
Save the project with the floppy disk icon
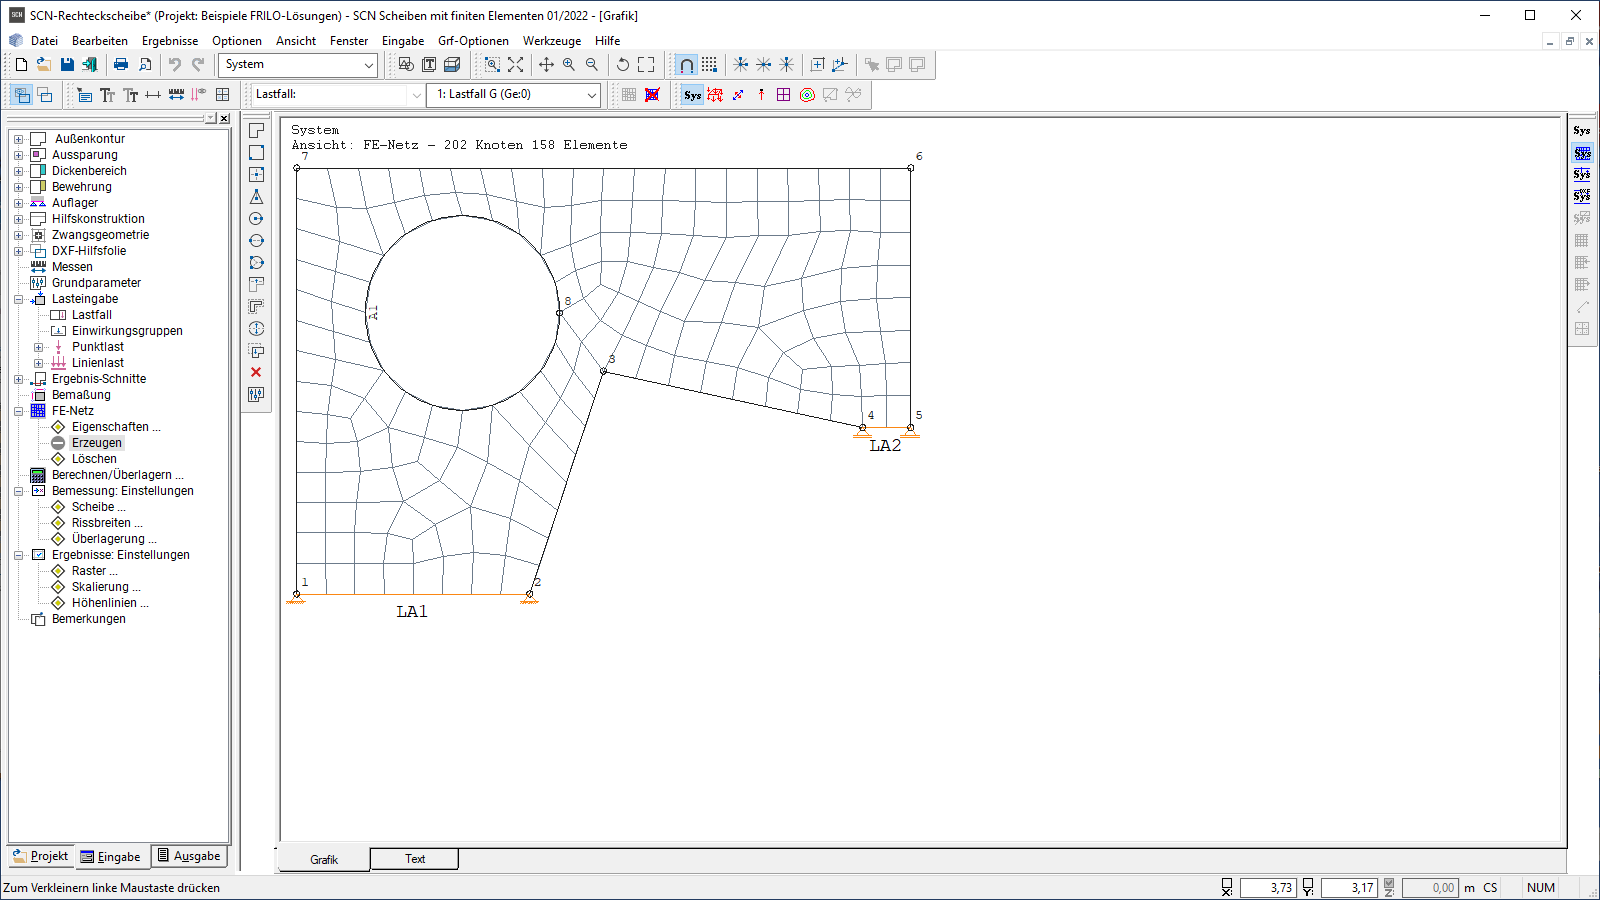click(x=67, y=64)
